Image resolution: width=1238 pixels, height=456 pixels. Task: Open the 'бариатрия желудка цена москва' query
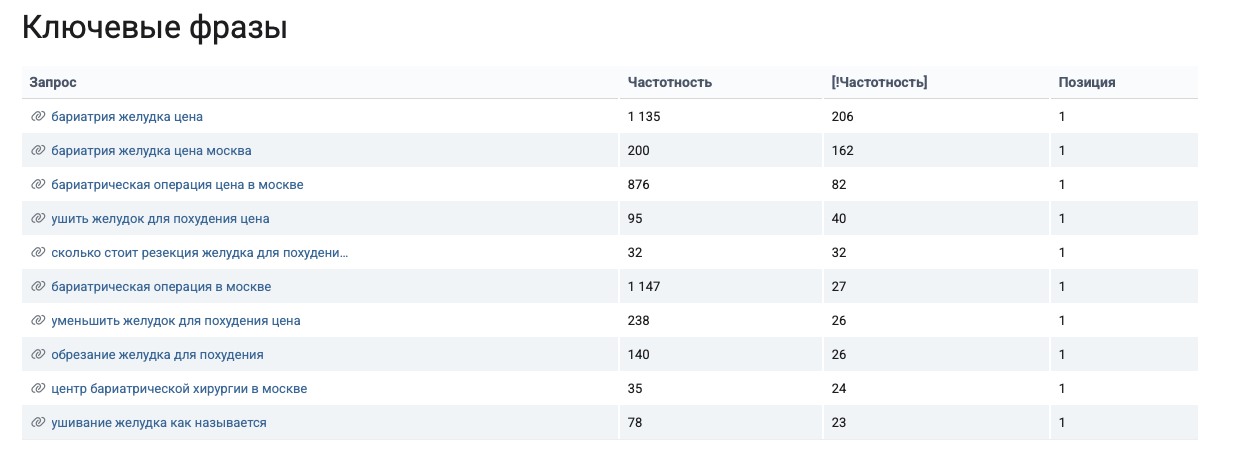point(151,151)
